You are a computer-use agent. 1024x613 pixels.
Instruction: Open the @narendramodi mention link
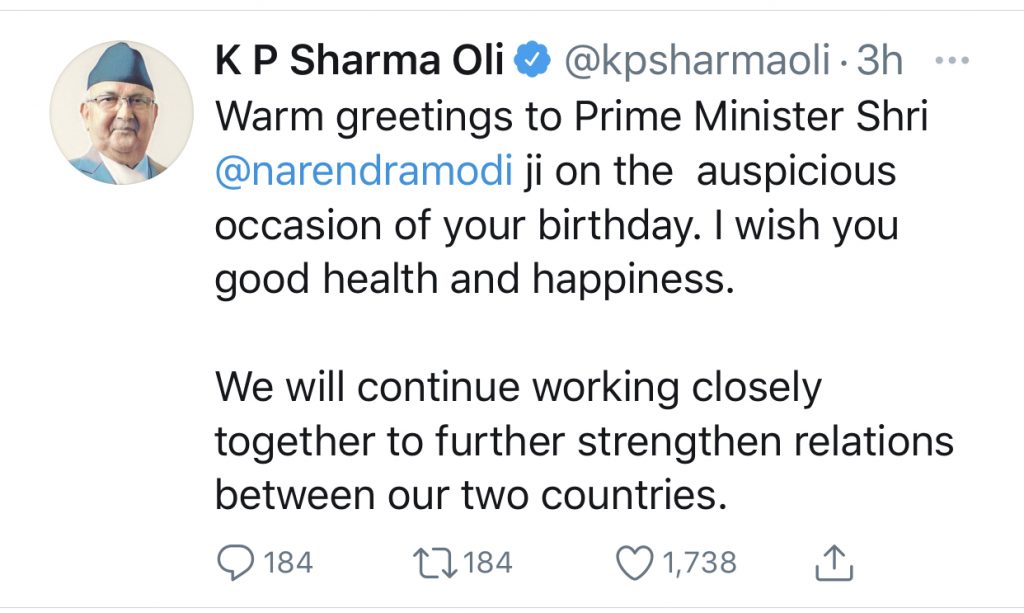click(364, 171)
